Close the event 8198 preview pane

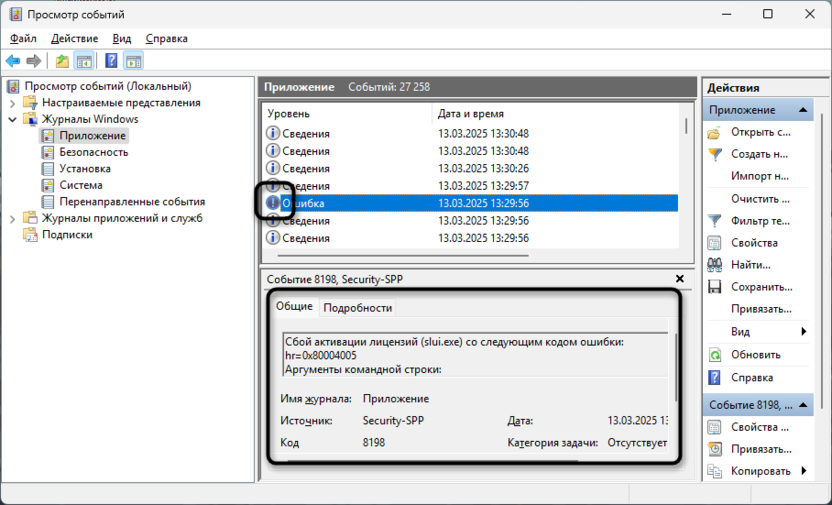tap(680, 279)
